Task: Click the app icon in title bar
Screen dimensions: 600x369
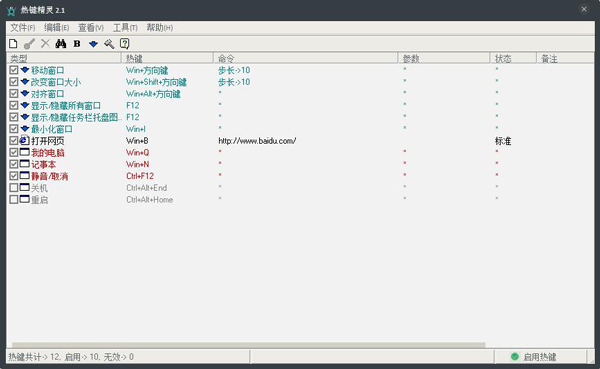Action: point(11,10)
